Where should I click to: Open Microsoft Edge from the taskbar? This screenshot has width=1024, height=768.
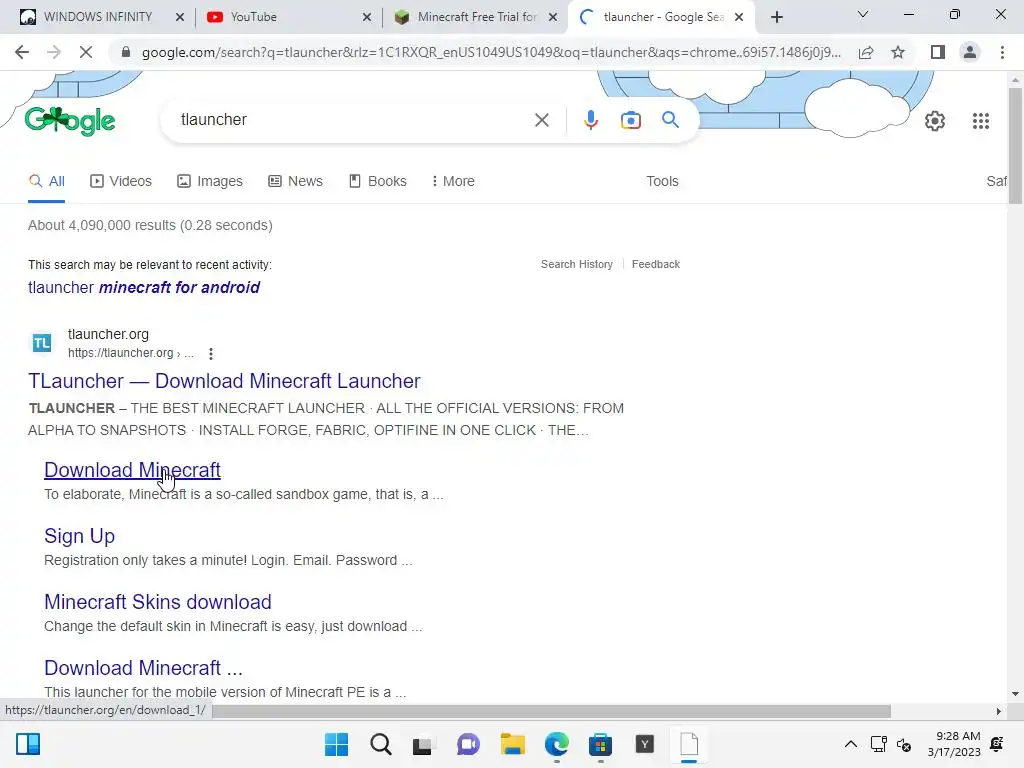point(556,744)
